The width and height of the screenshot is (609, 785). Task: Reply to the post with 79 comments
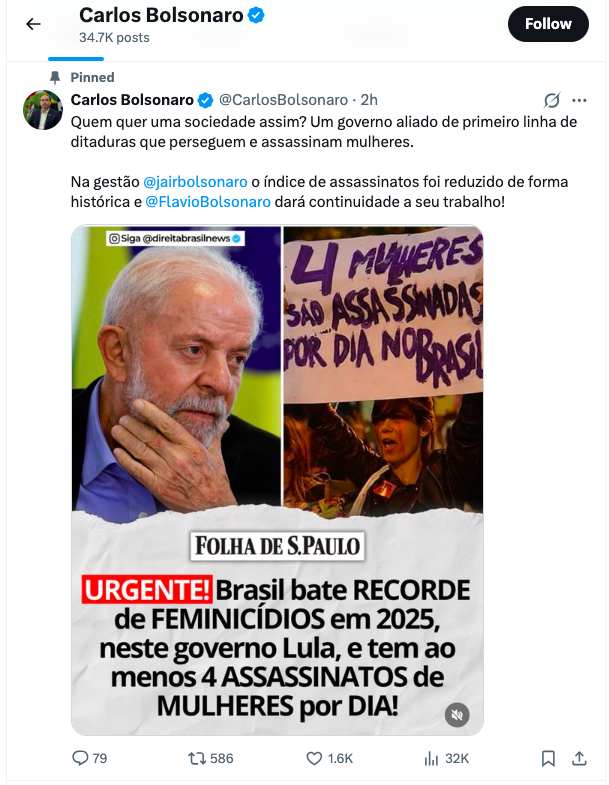[90, 758]
